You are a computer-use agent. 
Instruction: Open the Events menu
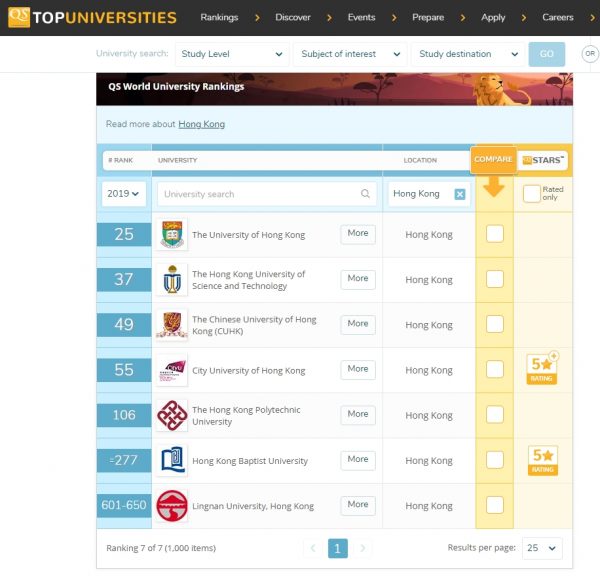[x=361, y=17]
